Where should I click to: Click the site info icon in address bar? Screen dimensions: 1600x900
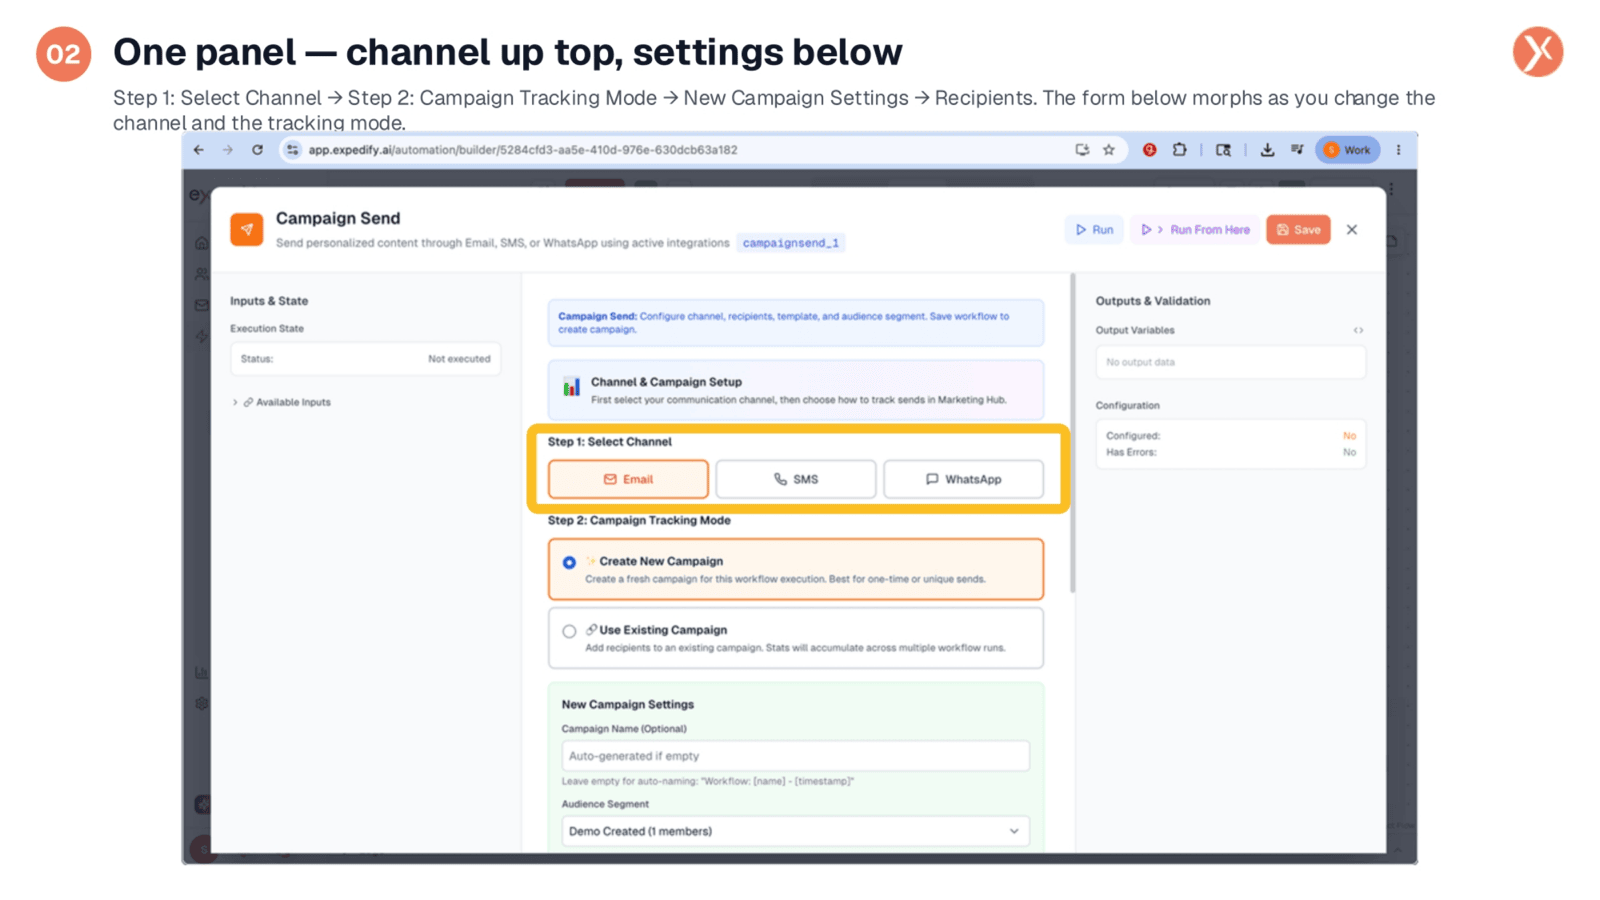tap(293, 150)
